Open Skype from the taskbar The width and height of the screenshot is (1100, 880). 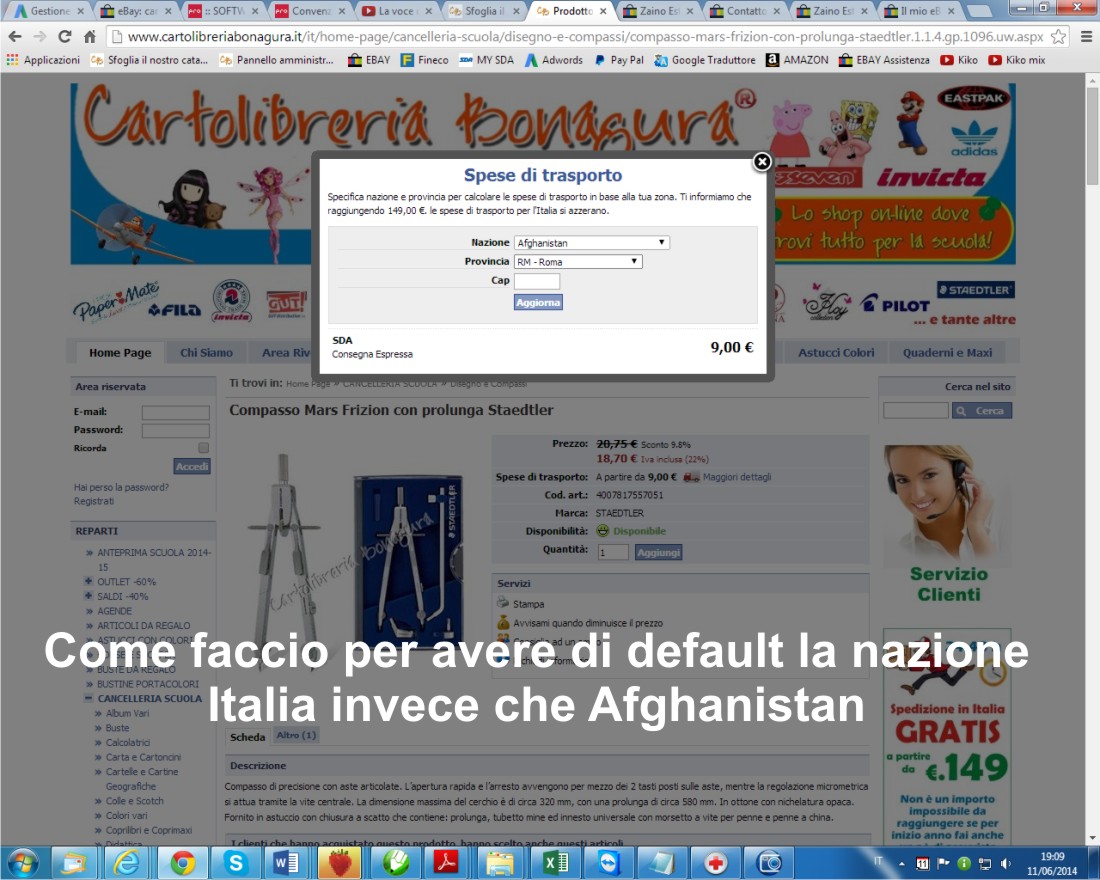[236, 863]
